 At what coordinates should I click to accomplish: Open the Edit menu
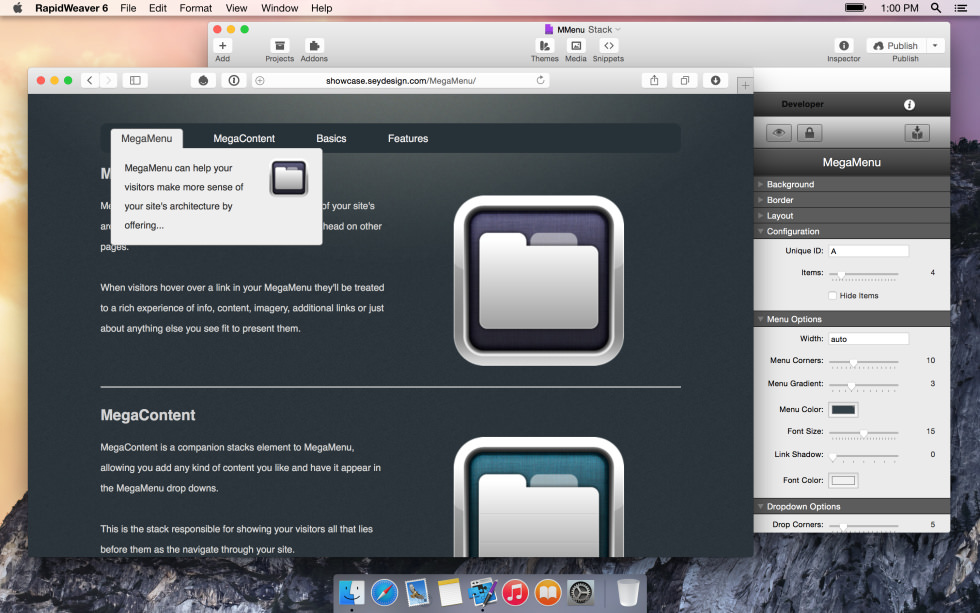pyautogui.click(x=158, y=8)
